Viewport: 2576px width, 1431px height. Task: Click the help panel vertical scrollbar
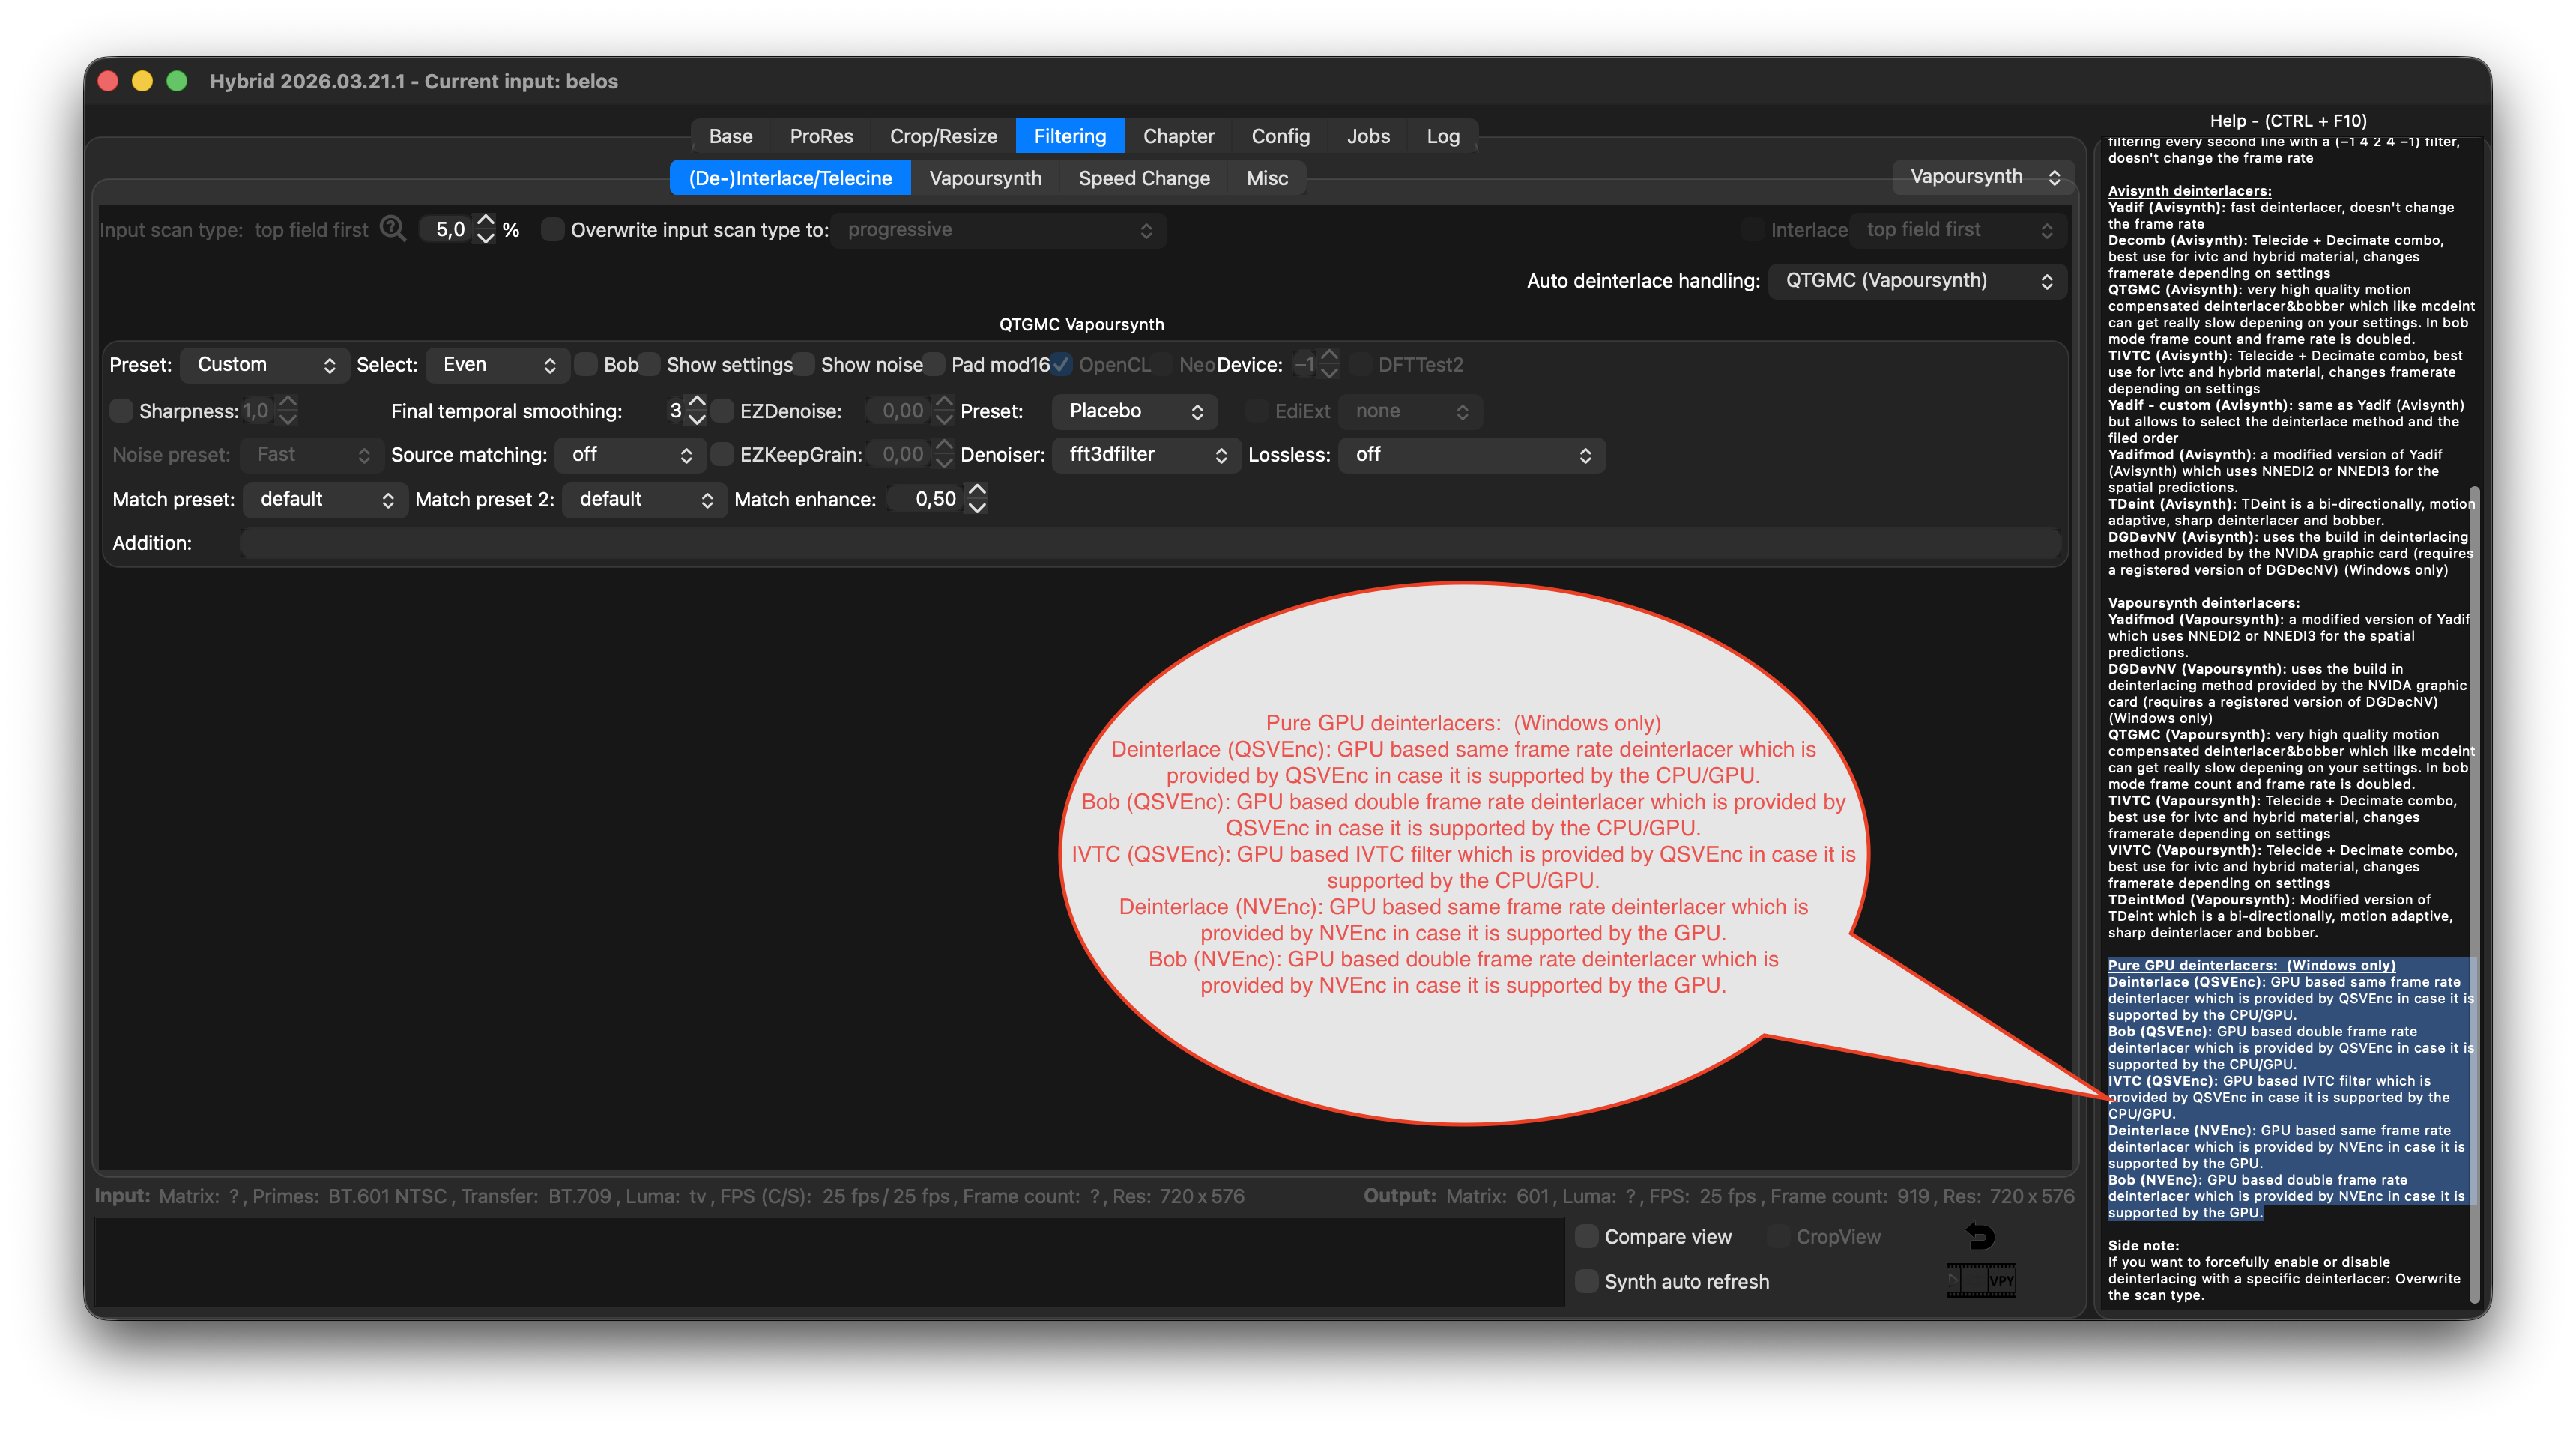coord(2474,895)
